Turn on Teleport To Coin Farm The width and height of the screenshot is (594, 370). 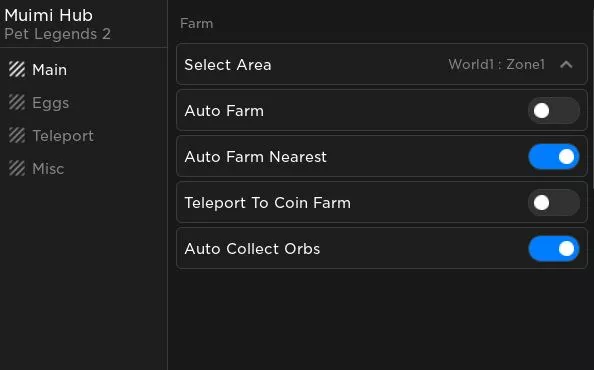coord(554,203)
